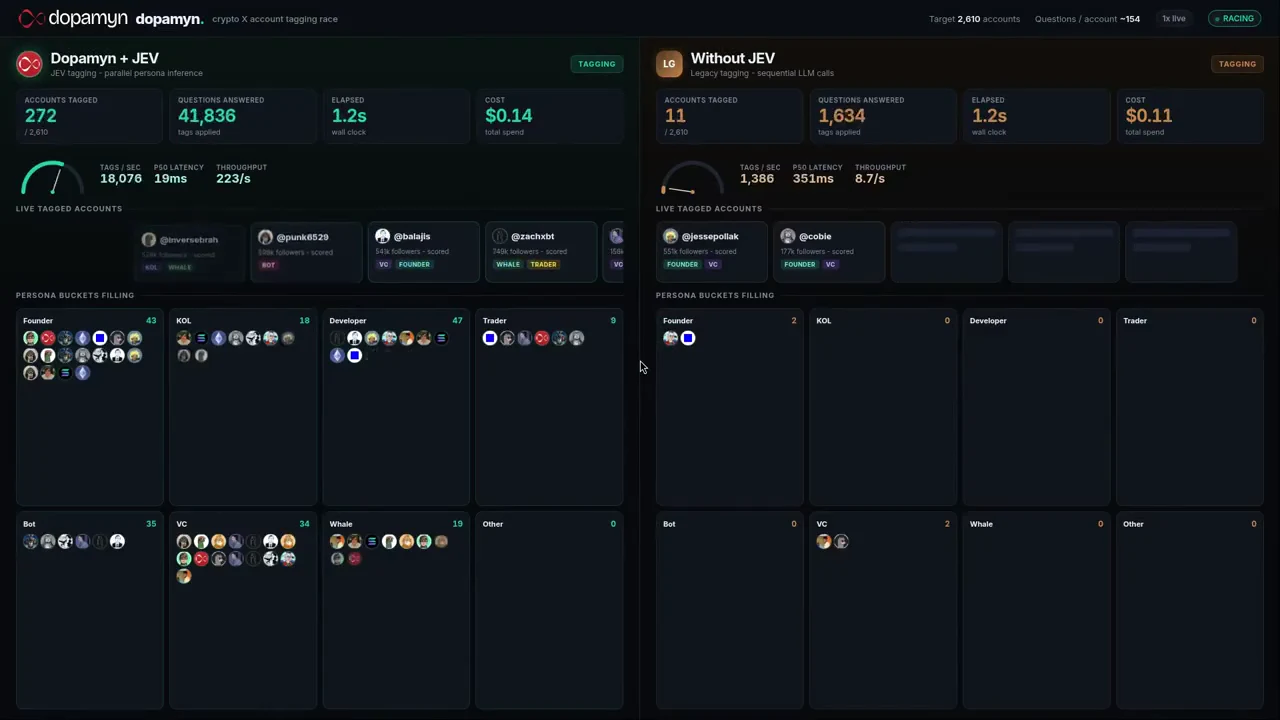This screenshot has height=720, width=1280.
Task: Click the empty Whale bucket in Without JEV panel
Action: tap(1036, 612)
